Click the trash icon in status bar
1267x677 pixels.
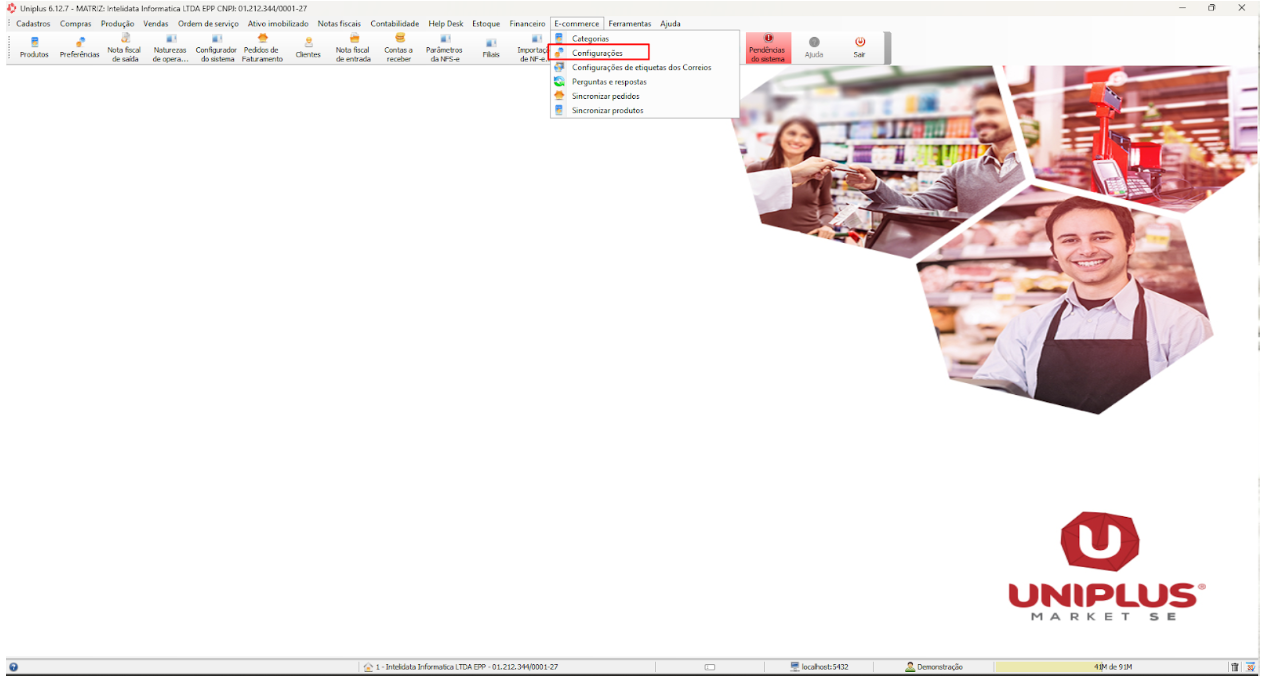(1234, 667)
